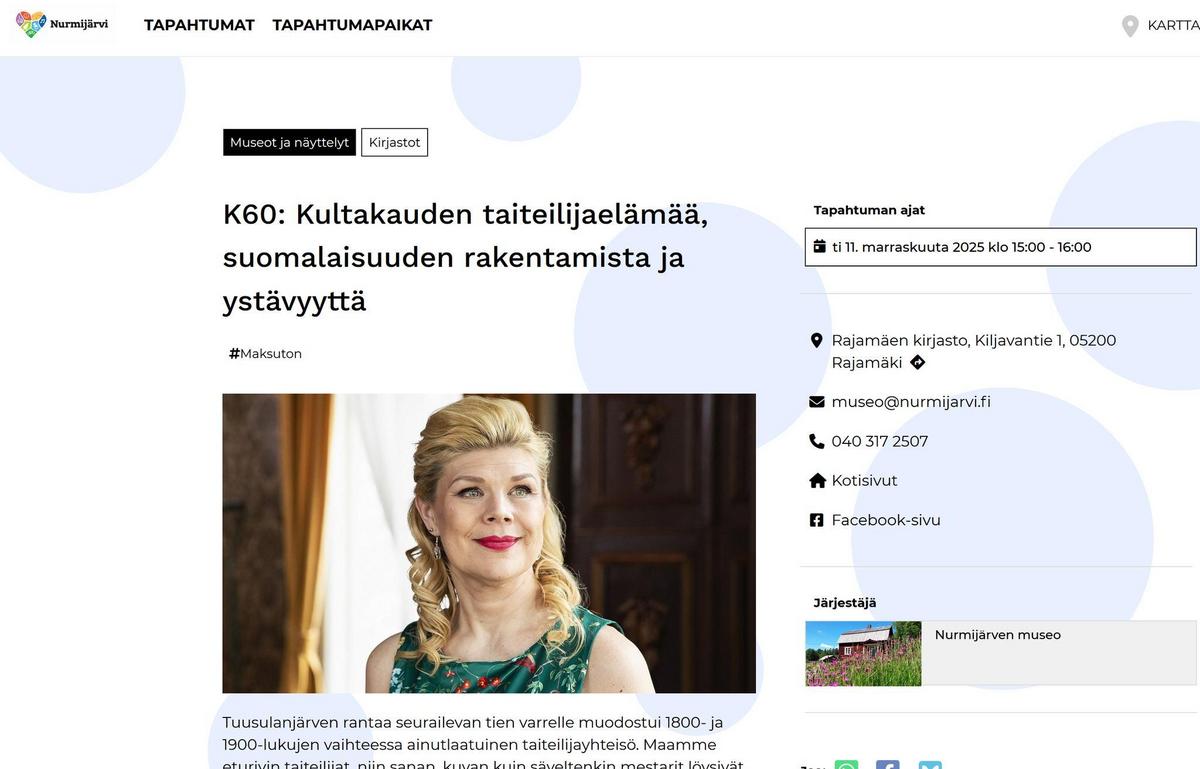Open the Kotisivut link

pos(864,481)
